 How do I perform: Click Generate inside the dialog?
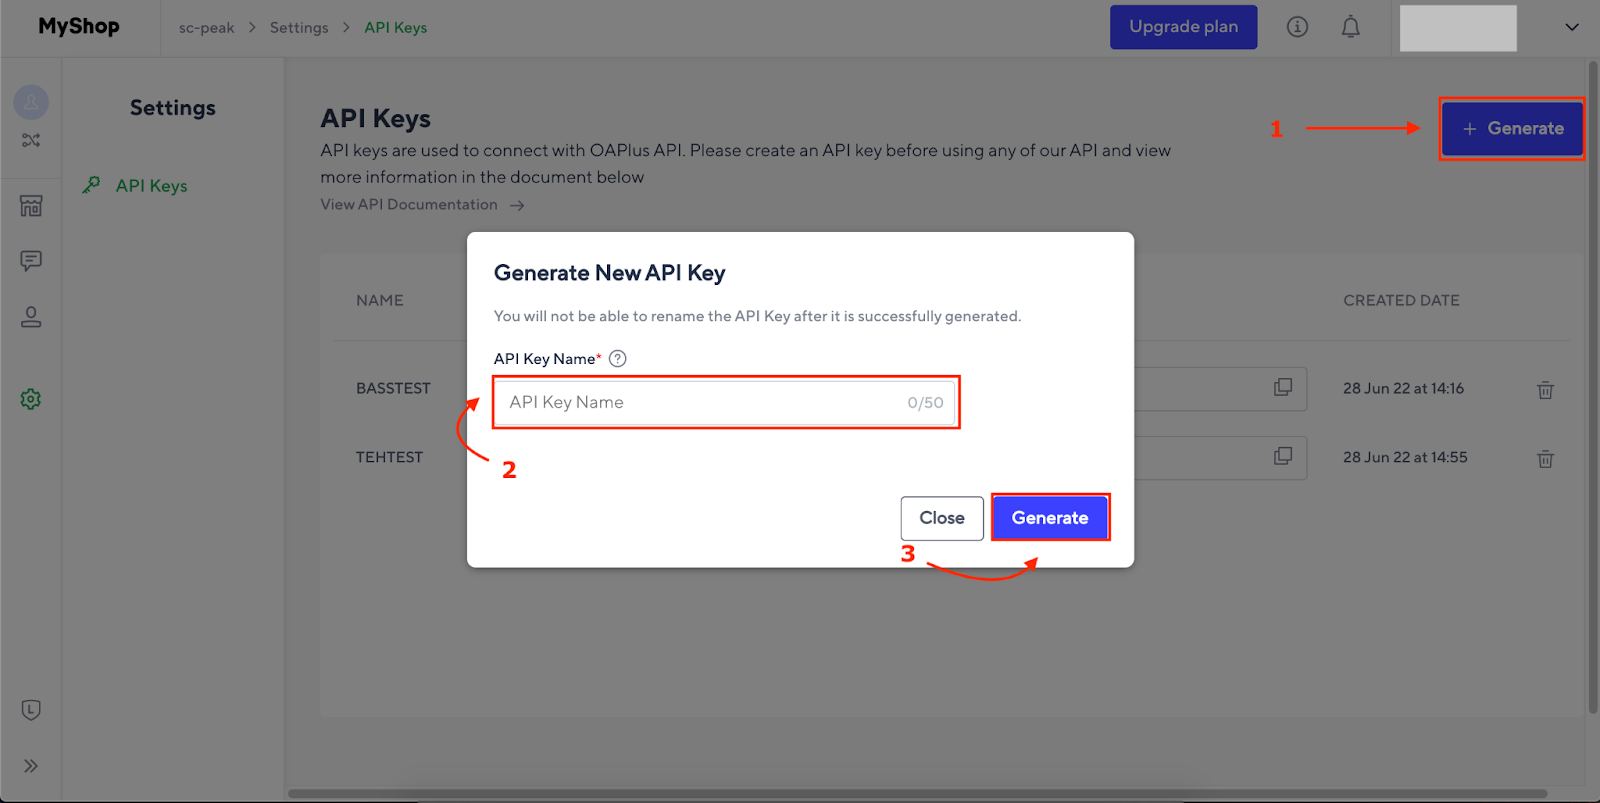(1049, 517)
